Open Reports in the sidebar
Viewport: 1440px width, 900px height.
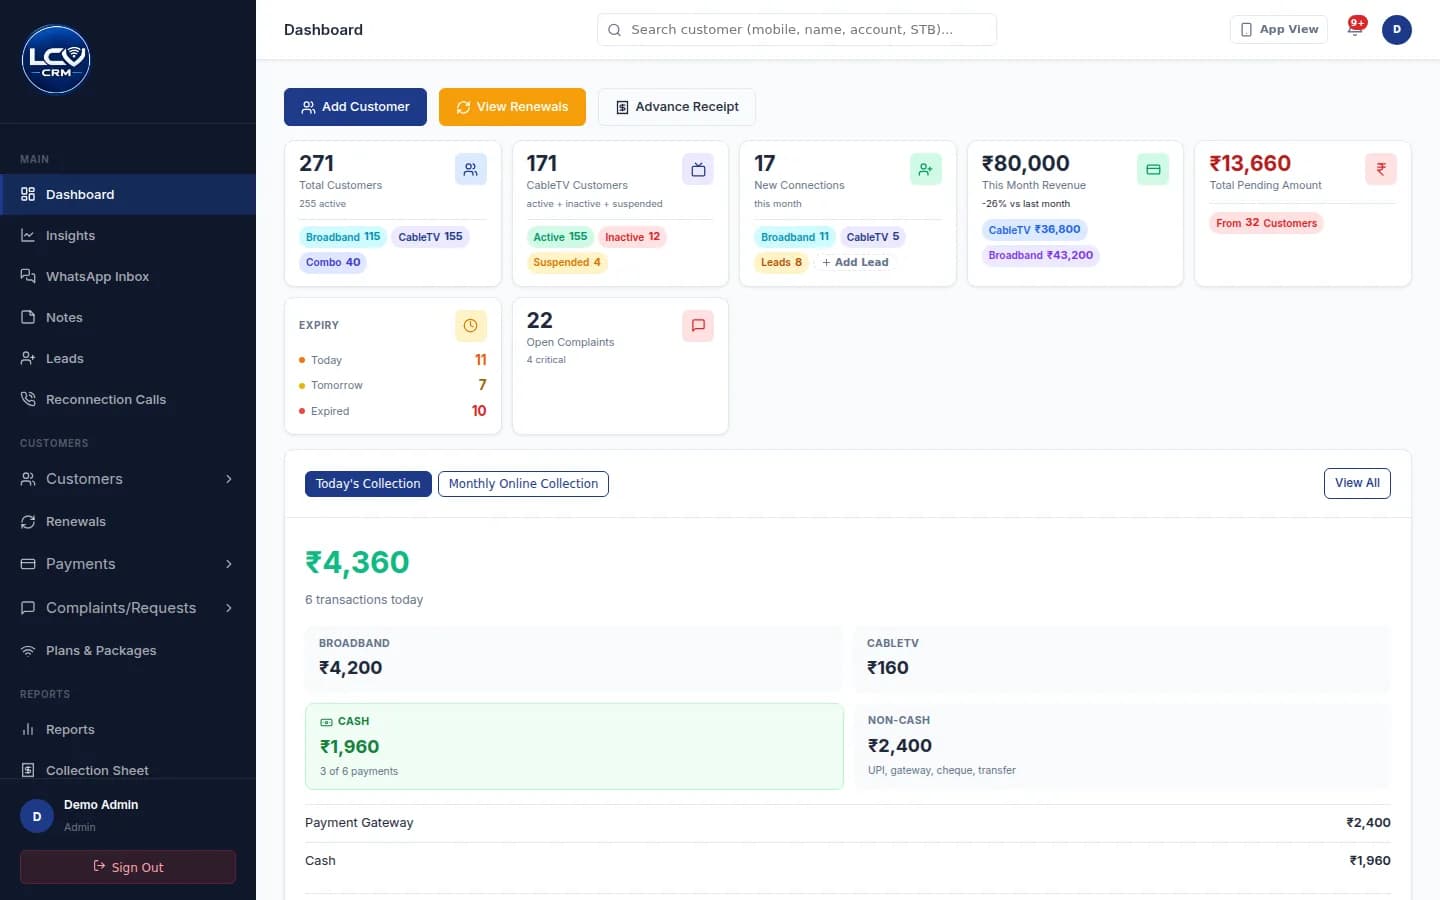click(x=128, y=730)
